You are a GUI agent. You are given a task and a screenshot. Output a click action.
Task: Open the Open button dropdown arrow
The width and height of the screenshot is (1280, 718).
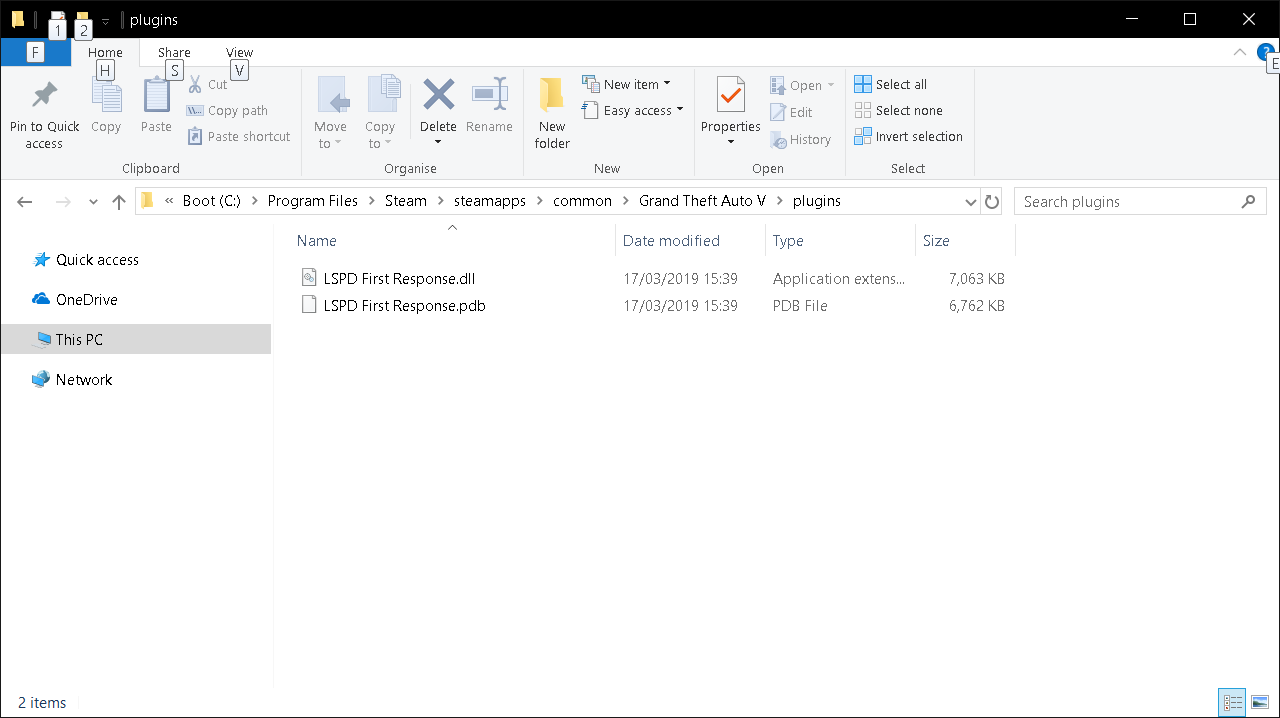click(831, 85)
